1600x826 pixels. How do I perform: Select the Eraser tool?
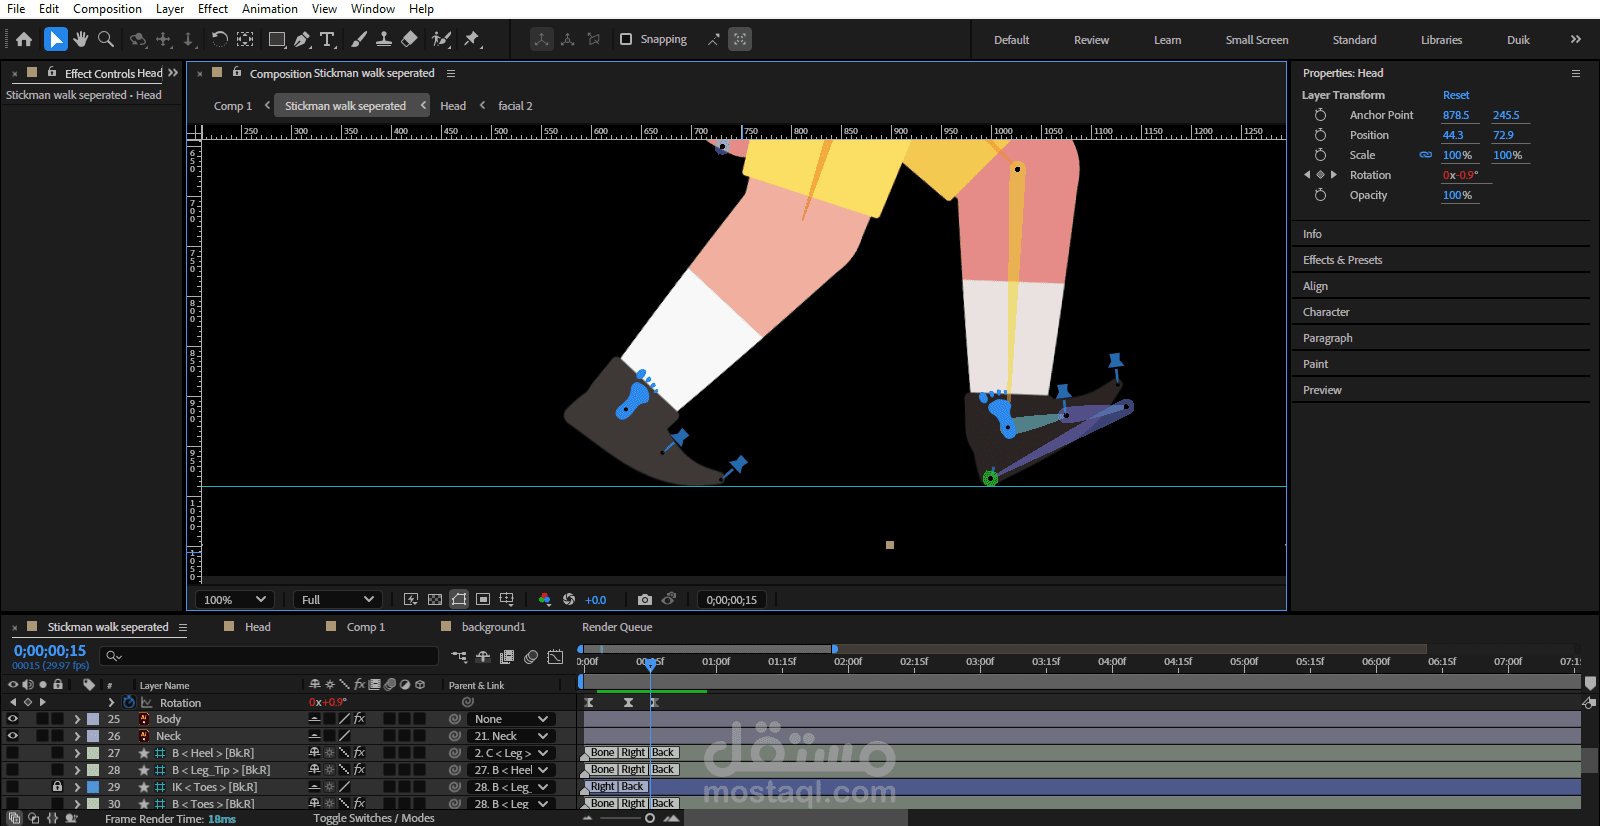pos(409,39)
